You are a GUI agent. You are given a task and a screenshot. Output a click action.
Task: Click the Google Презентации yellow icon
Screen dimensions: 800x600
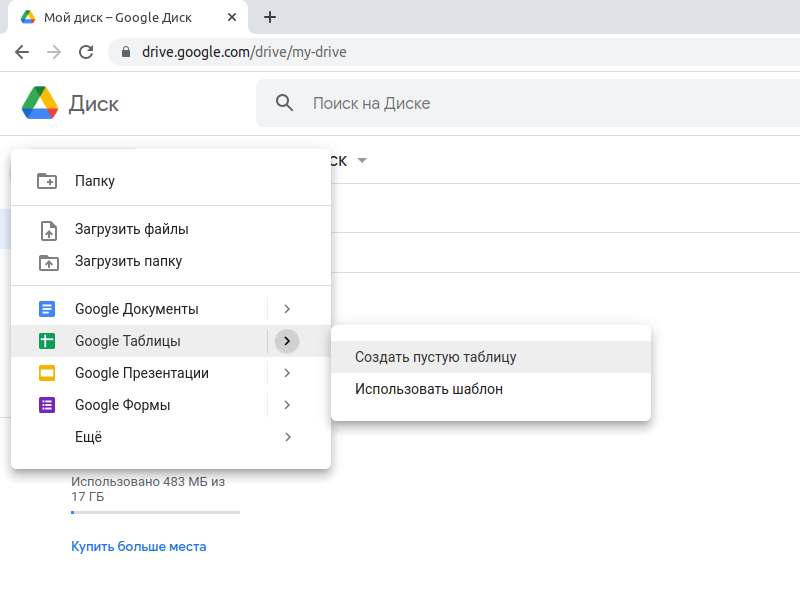tap(47, 373)
